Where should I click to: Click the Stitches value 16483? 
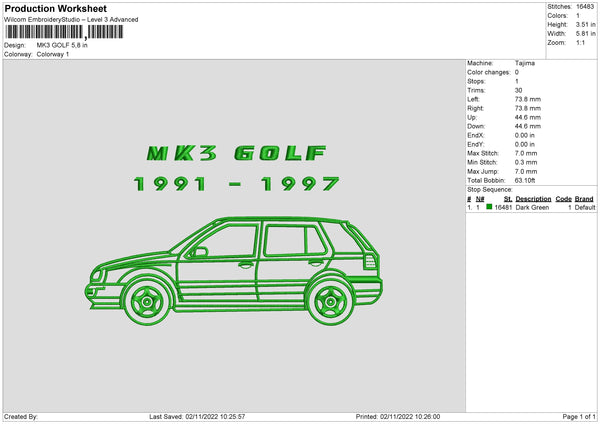coord(585,7)
